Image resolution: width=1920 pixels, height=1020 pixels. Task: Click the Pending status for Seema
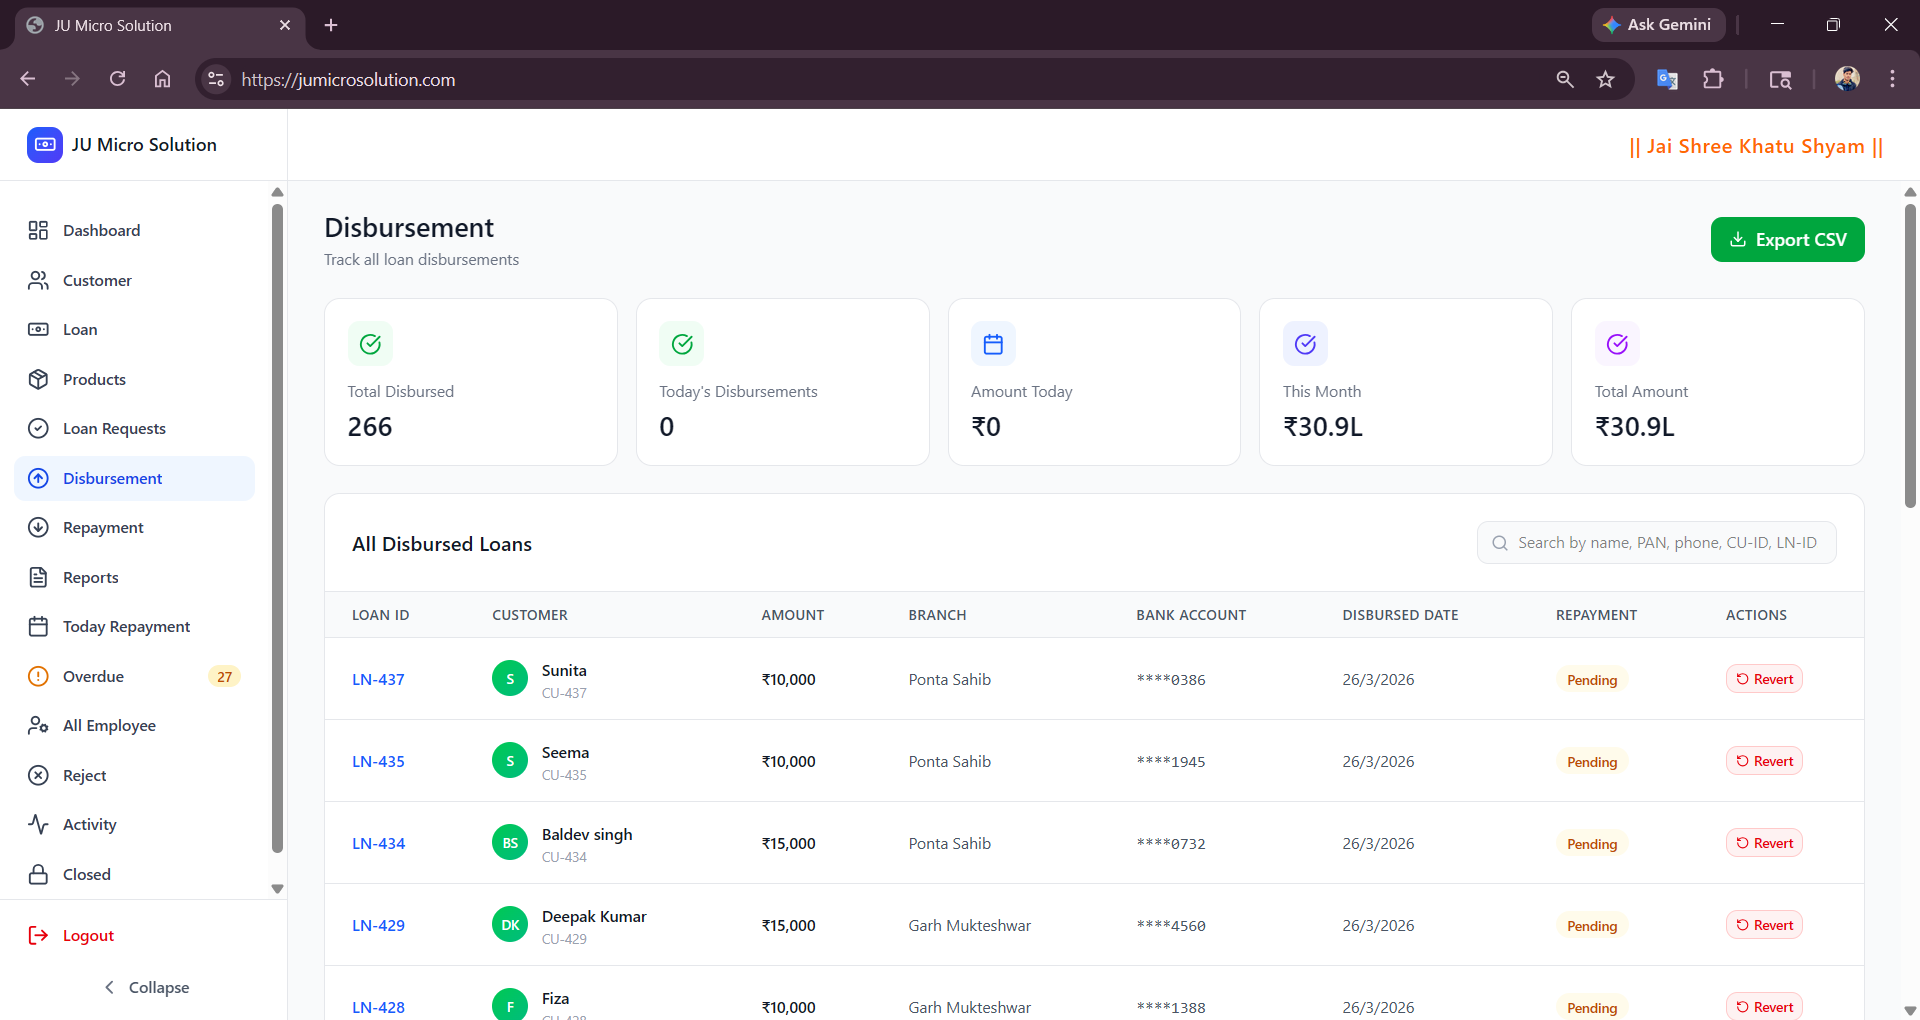point(1592,762)
